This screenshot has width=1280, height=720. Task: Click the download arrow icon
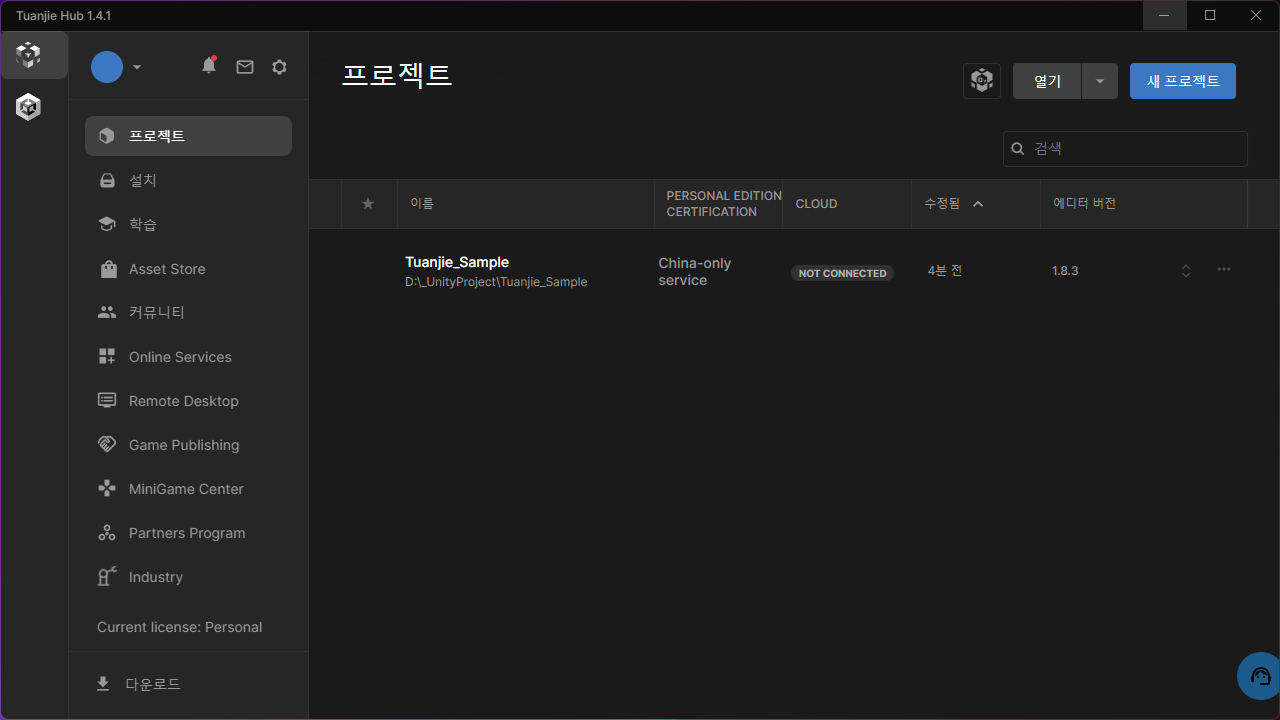tap(102, 684)
